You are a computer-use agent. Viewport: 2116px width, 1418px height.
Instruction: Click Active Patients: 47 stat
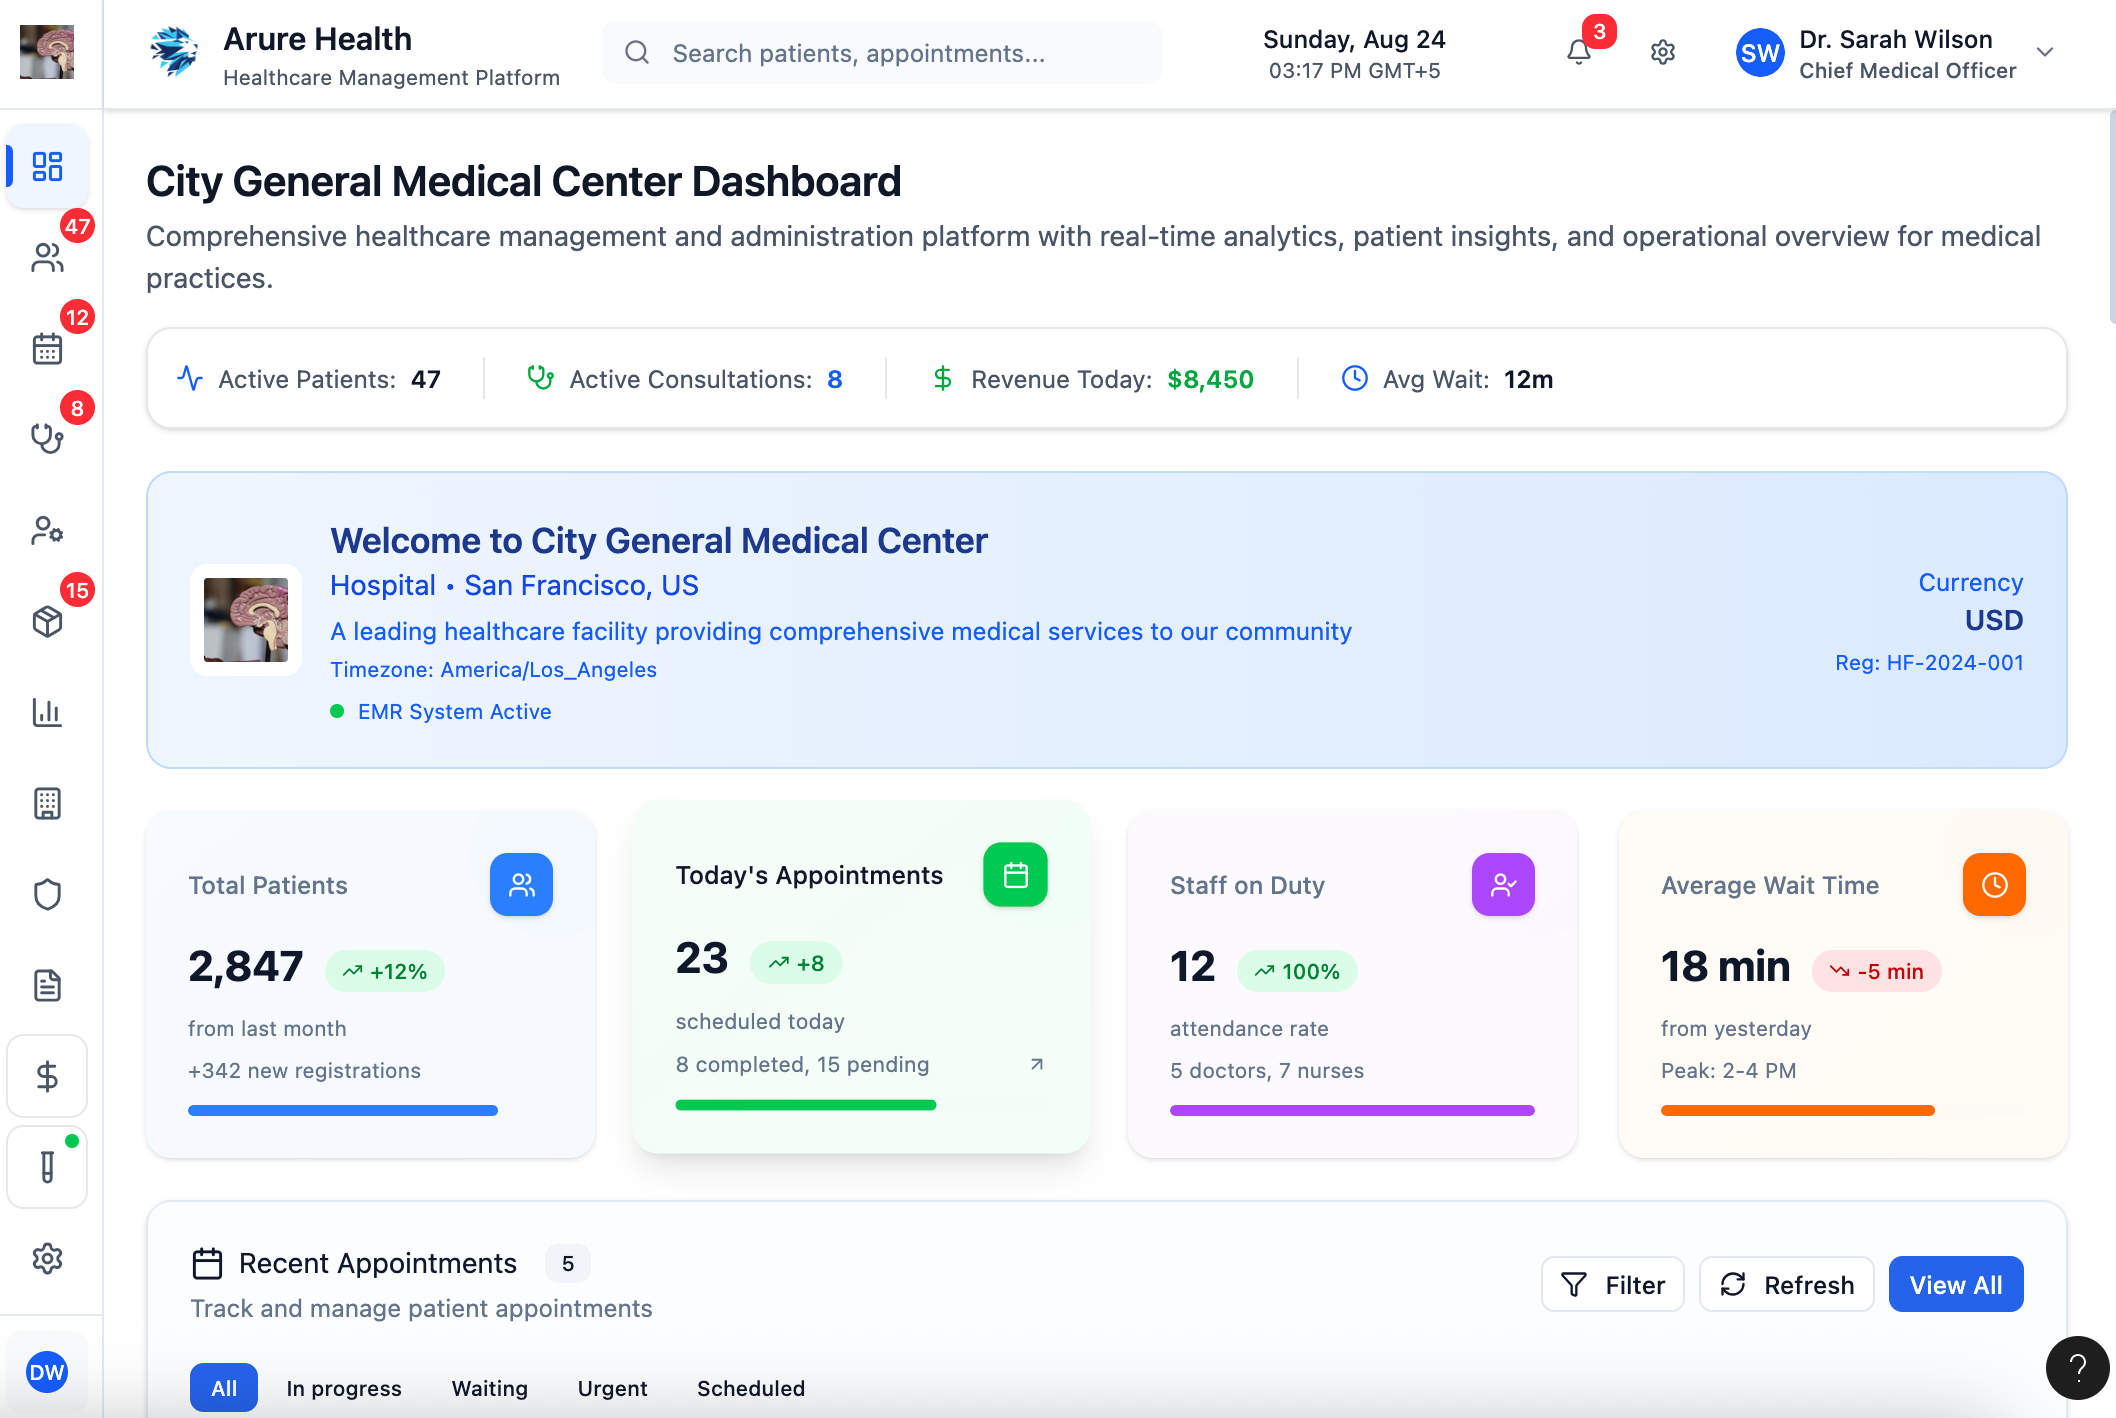309,379
